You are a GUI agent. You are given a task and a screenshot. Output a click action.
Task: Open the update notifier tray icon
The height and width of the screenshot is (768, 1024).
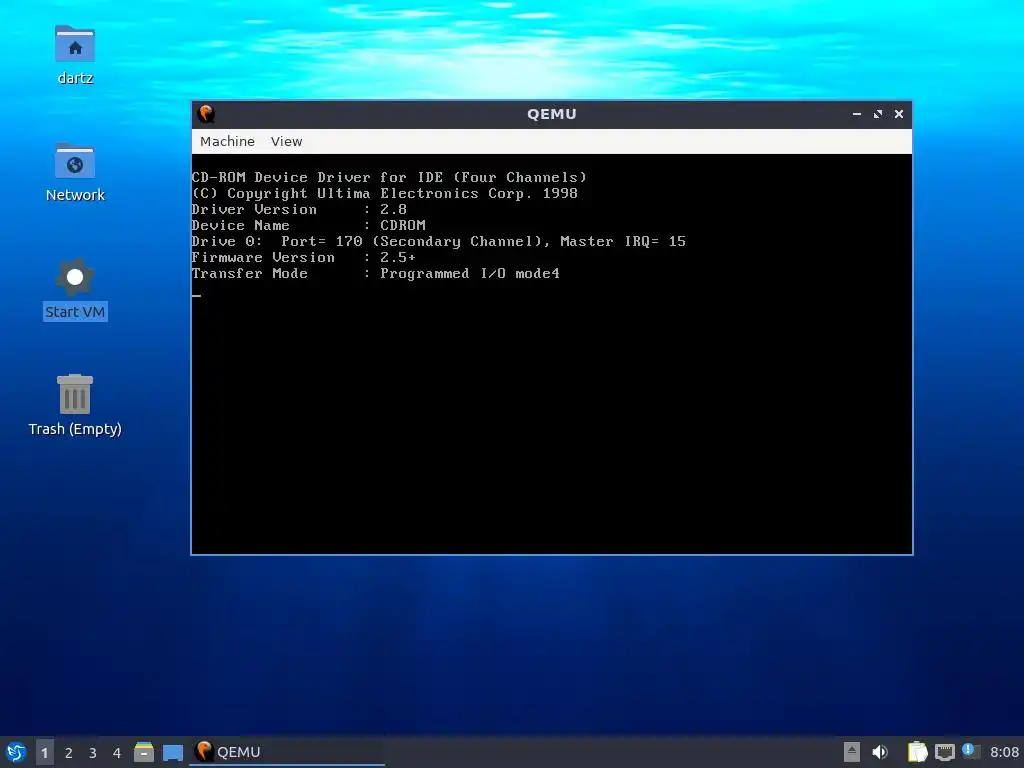970,751
